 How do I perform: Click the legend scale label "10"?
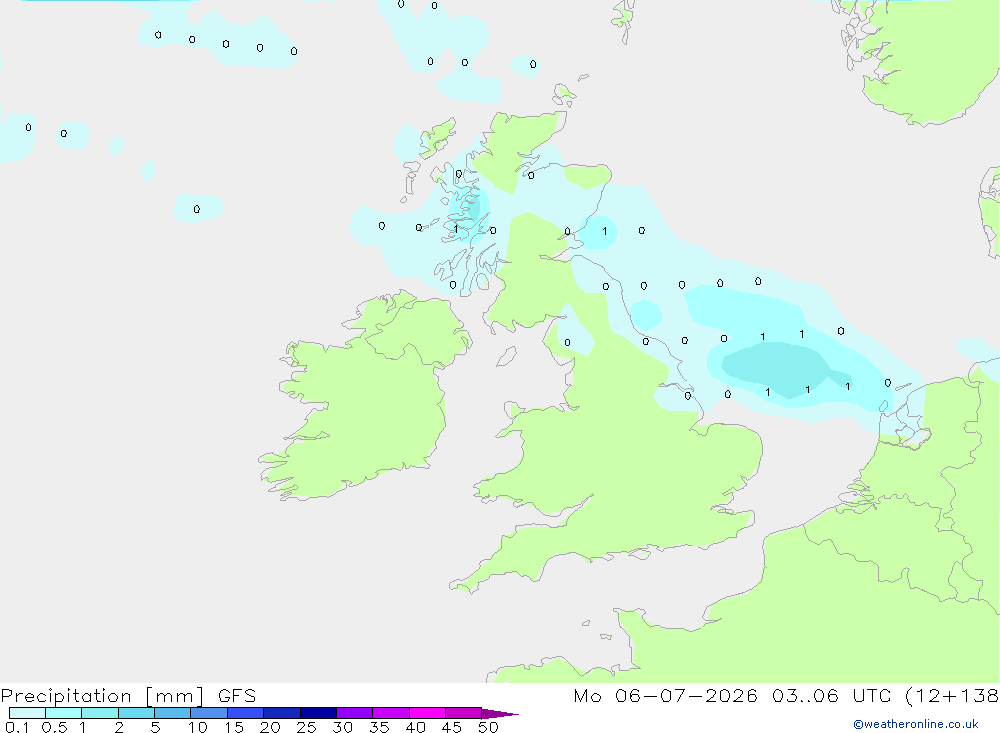click(x=197, y=727)
